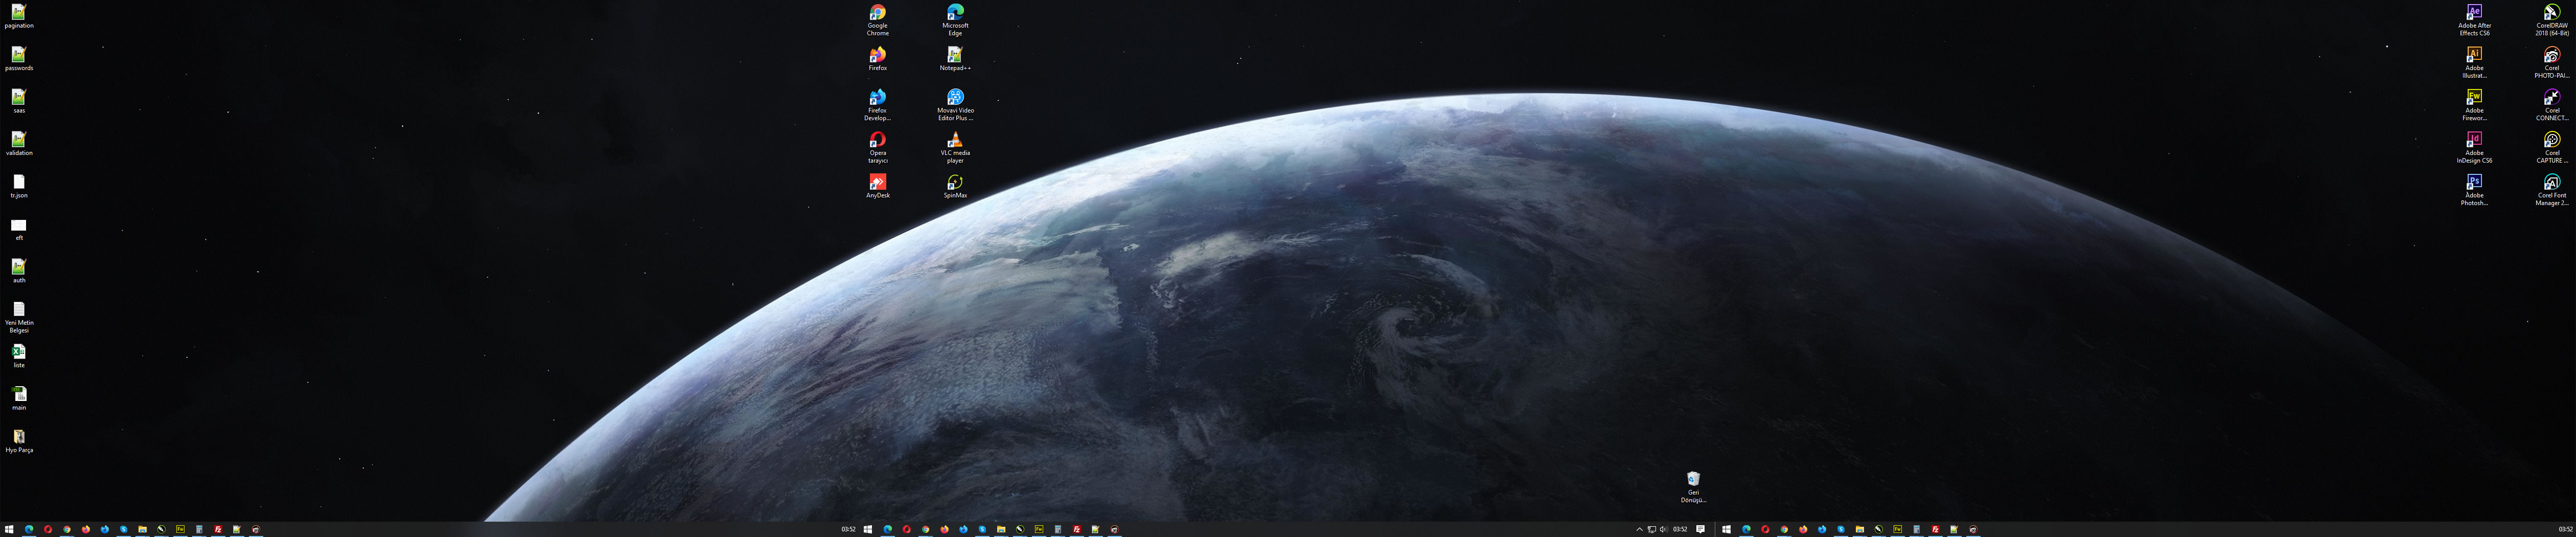The width and height of the screenshot is (2576, 537).
Task: Select the AnyDesk desktop shortcut
Action: tap(877, 186)
